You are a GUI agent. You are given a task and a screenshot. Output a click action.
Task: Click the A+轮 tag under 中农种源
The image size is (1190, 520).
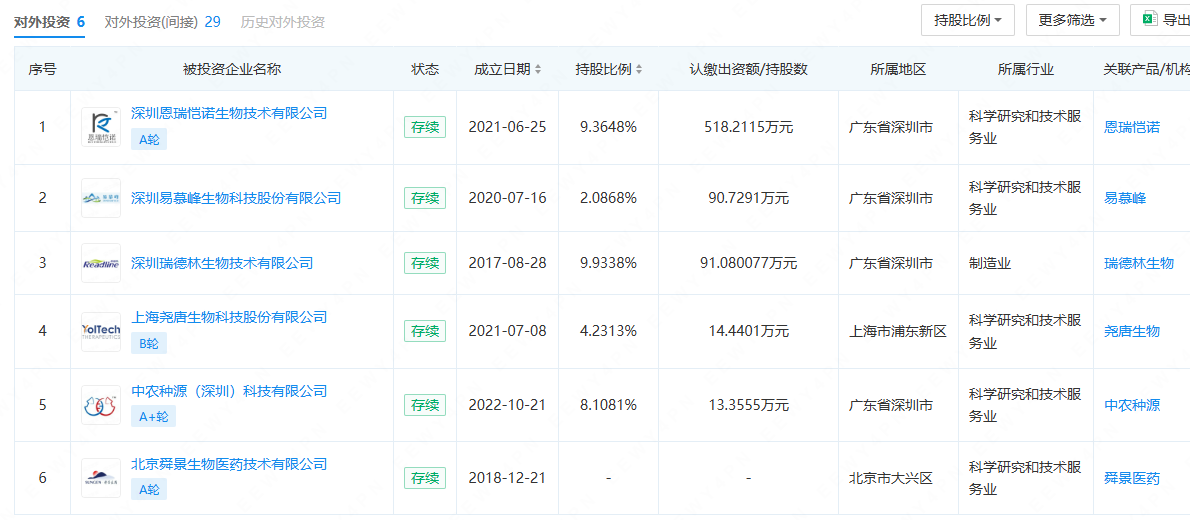(x=153, y=417)
